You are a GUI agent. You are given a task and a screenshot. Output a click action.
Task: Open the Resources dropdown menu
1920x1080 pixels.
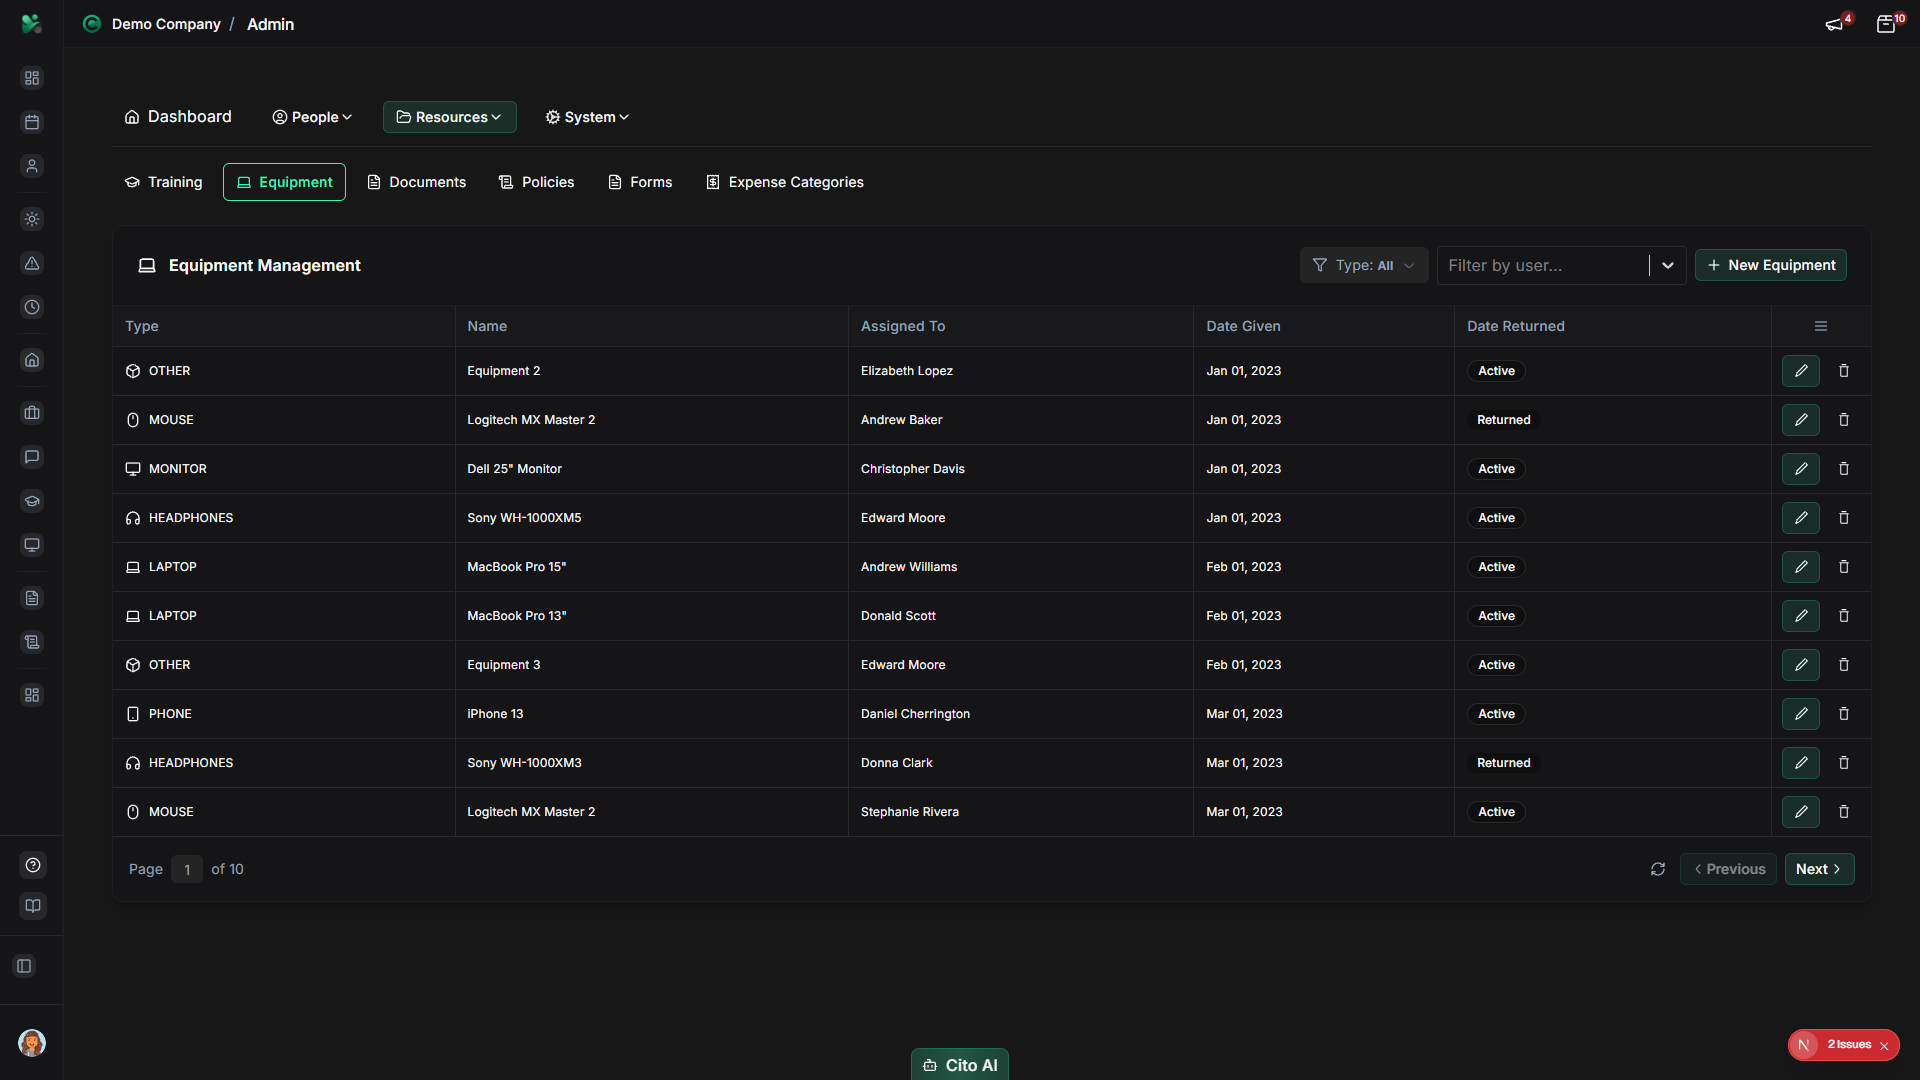449,117
